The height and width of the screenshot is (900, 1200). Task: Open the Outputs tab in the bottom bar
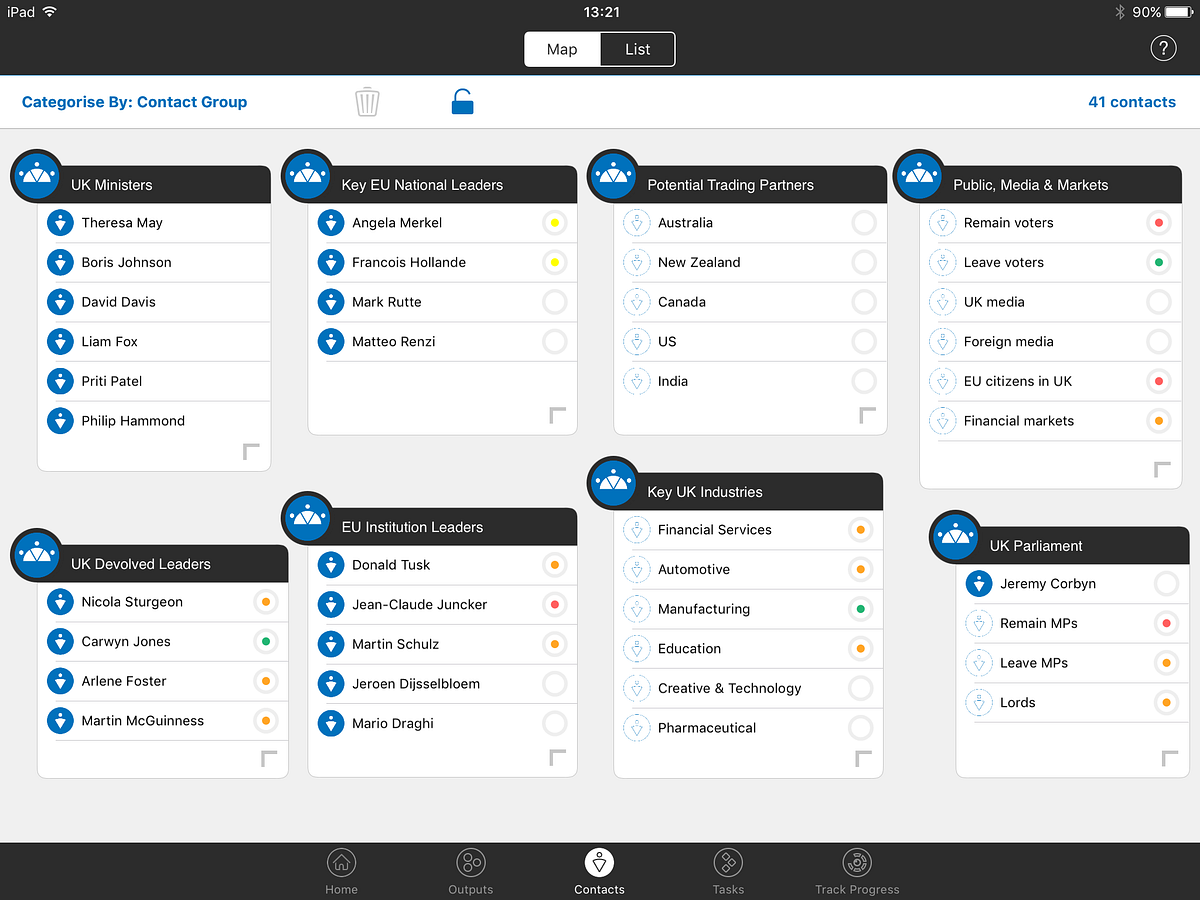point(470,871)
